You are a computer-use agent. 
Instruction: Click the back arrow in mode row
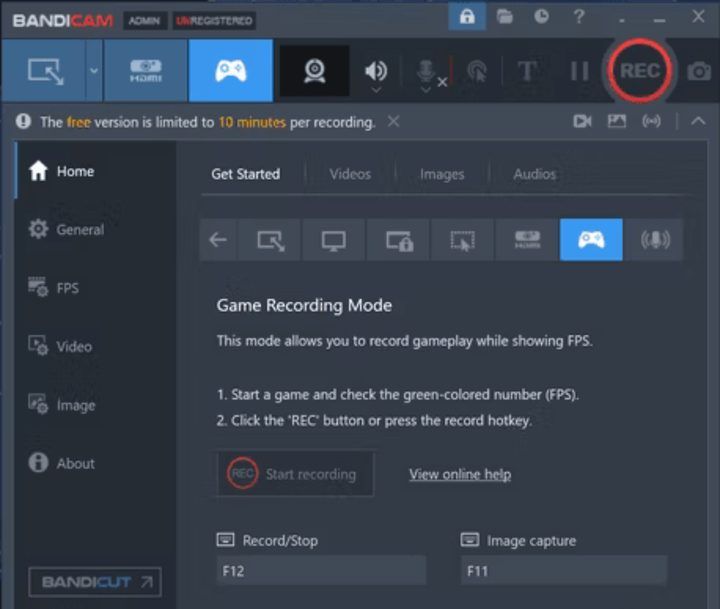click(x=218, y=240)
